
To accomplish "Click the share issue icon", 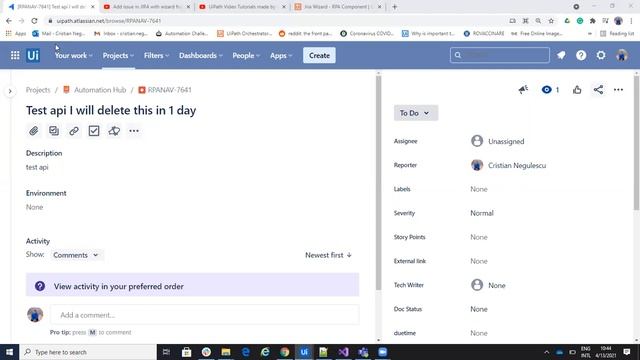I will [x=598, y=90].
